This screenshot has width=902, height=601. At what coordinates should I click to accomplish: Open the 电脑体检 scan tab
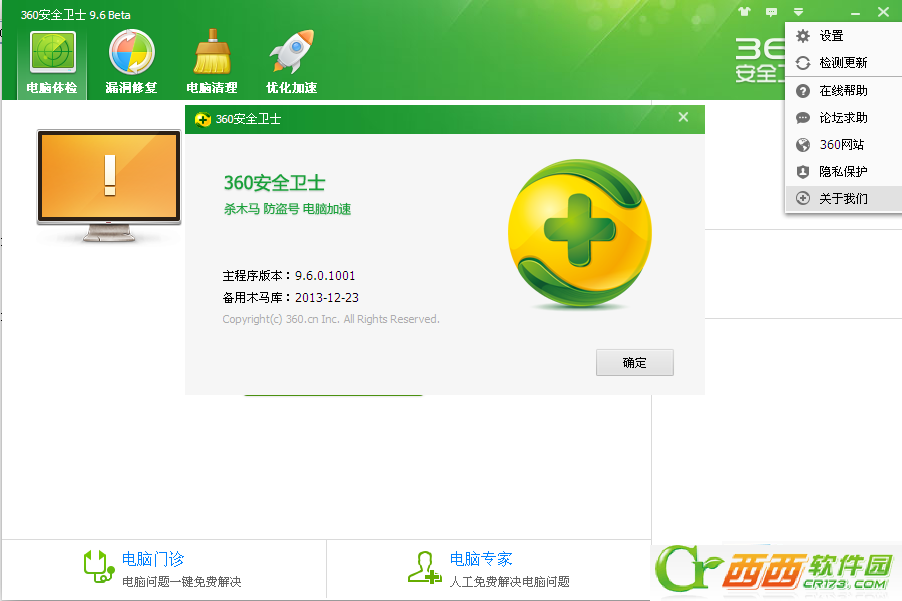[52, 62]
